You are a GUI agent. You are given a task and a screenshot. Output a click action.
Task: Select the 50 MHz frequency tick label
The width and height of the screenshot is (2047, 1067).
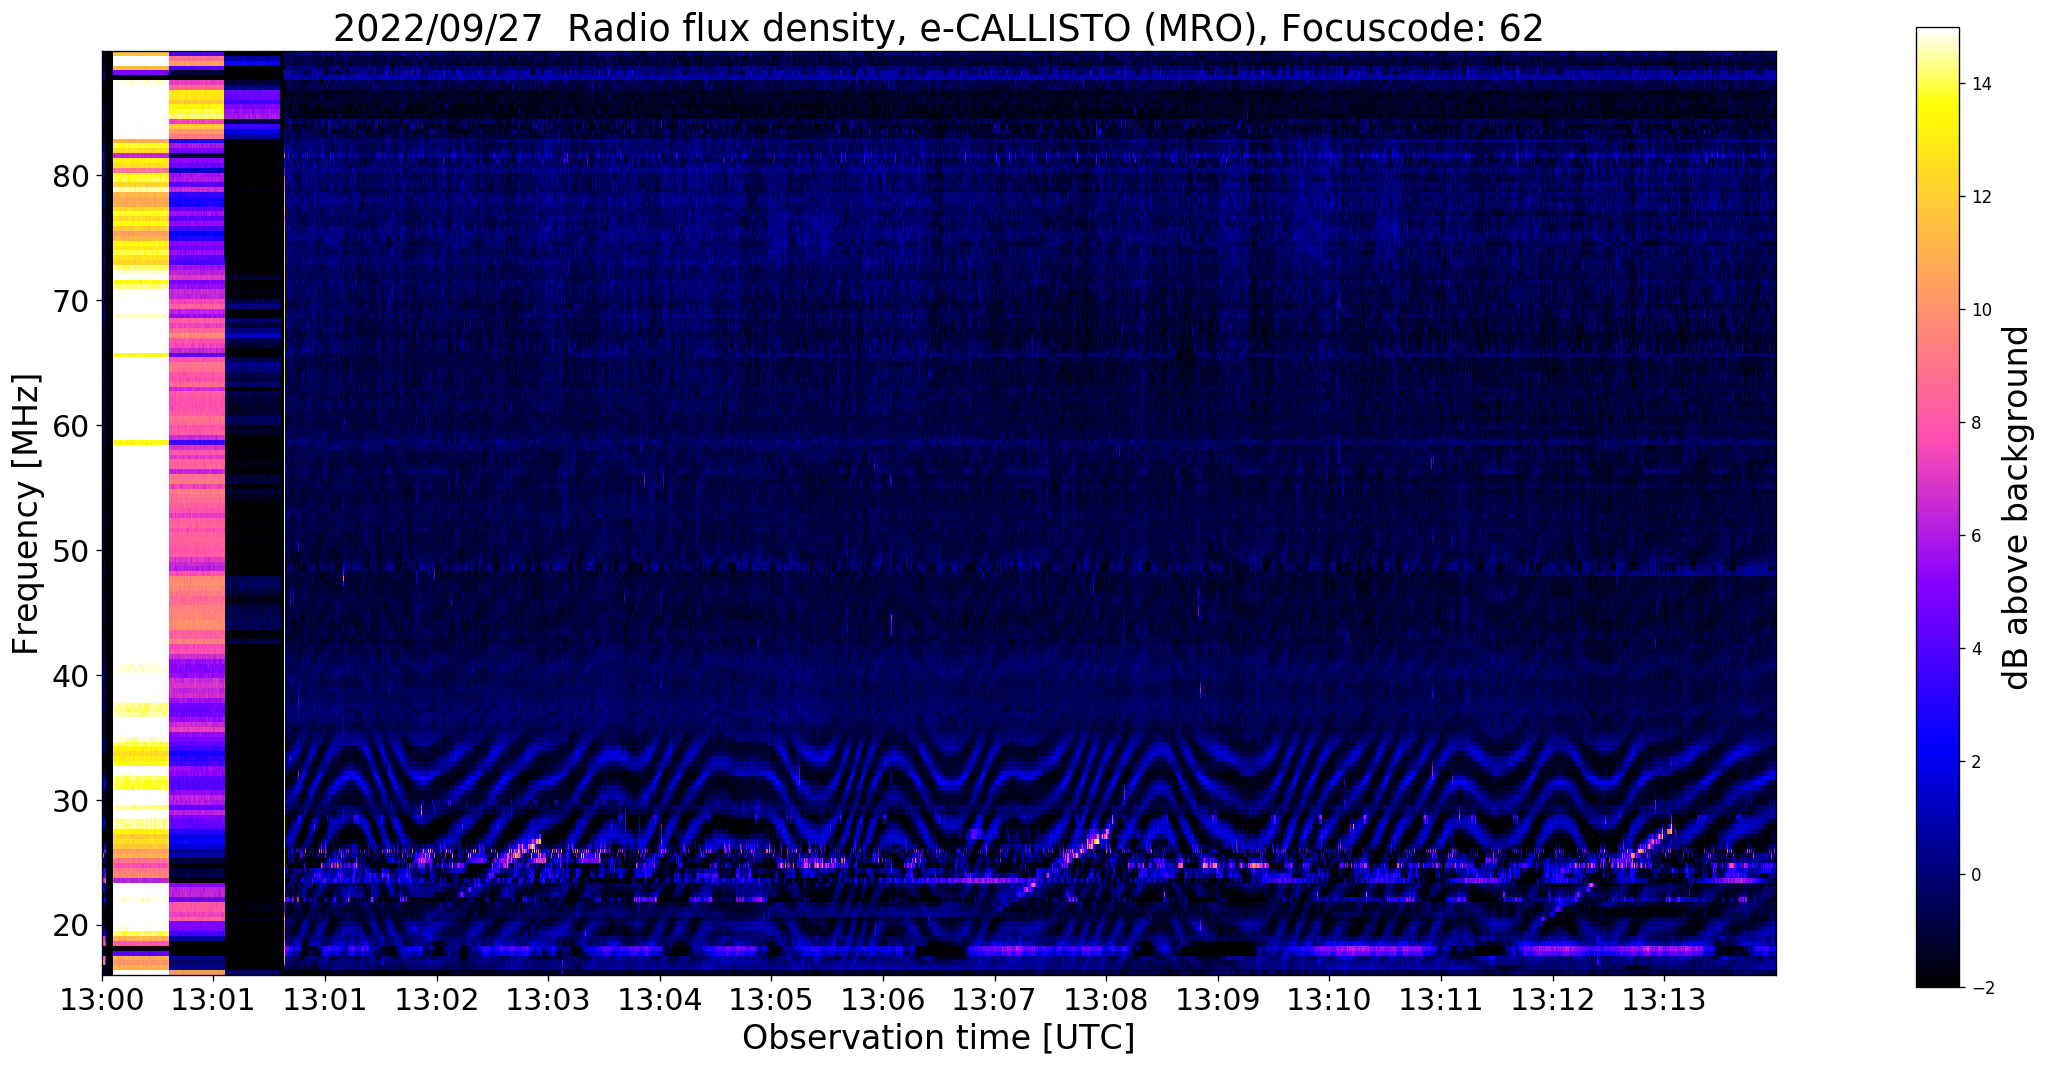click(70, 551)
